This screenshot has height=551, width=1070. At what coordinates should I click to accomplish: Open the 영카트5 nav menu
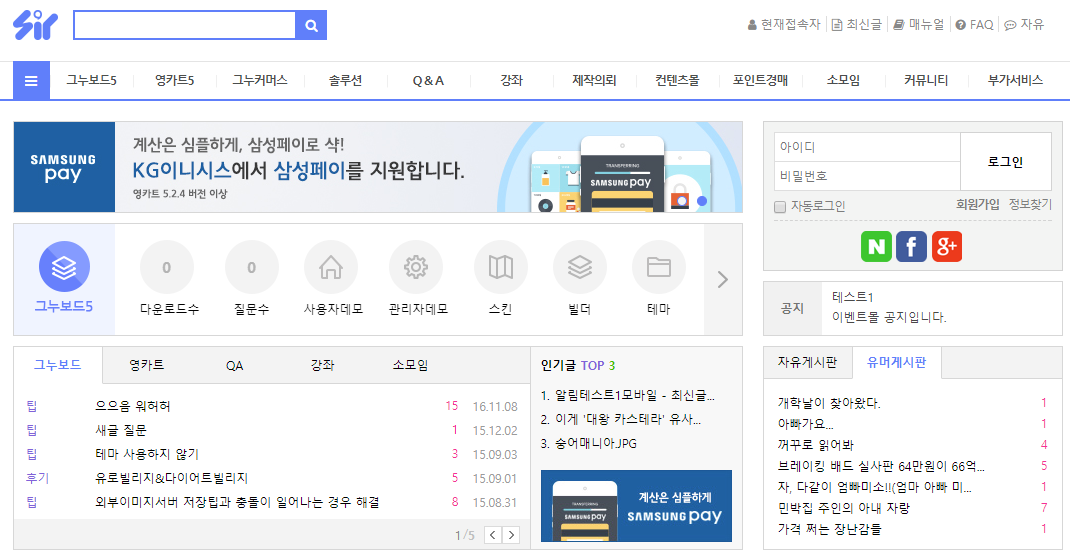pos(175,81)
